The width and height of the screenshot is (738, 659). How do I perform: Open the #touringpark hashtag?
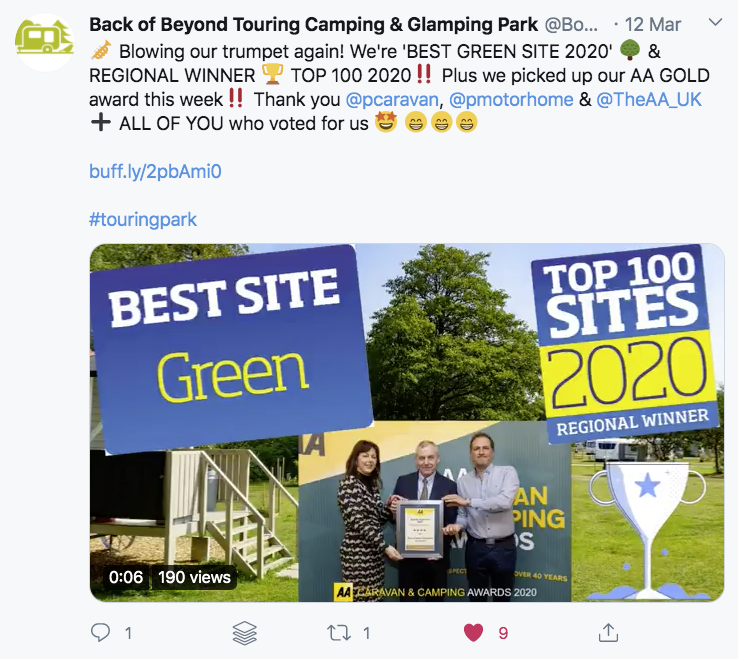pyautogui.click(x=143, y=219)
